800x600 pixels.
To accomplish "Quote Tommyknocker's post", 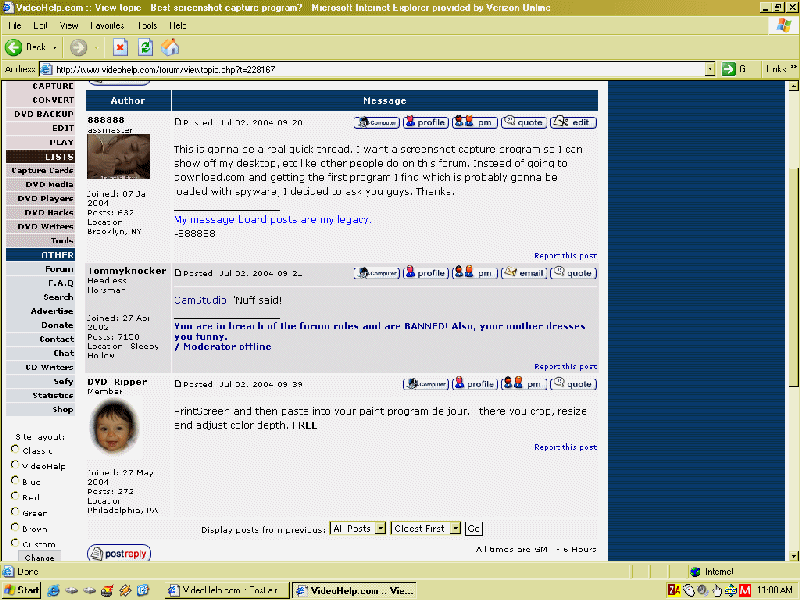I will (573, 273).
